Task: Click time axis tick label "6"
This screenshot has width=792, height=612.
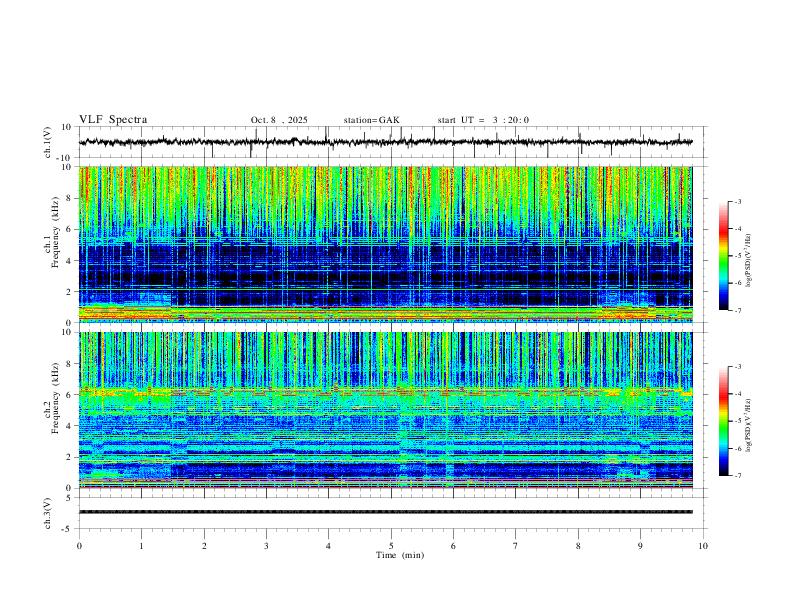Action: point(453,546)
